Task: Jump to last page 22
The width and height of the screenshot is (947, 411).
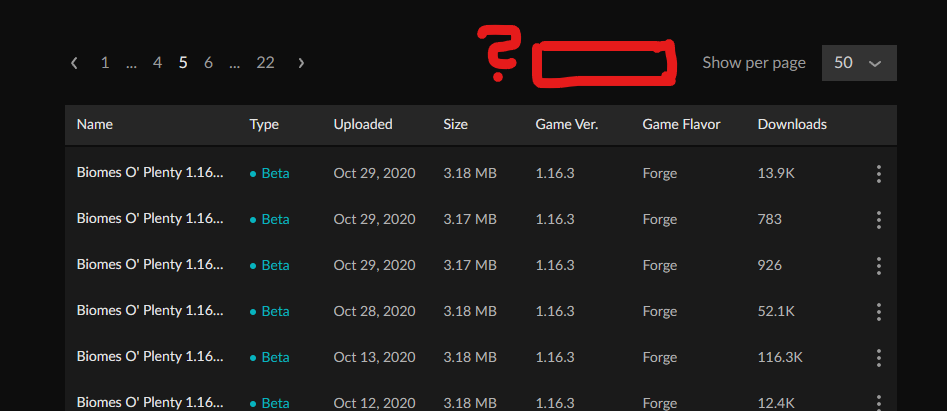Action: click(265, 63)
